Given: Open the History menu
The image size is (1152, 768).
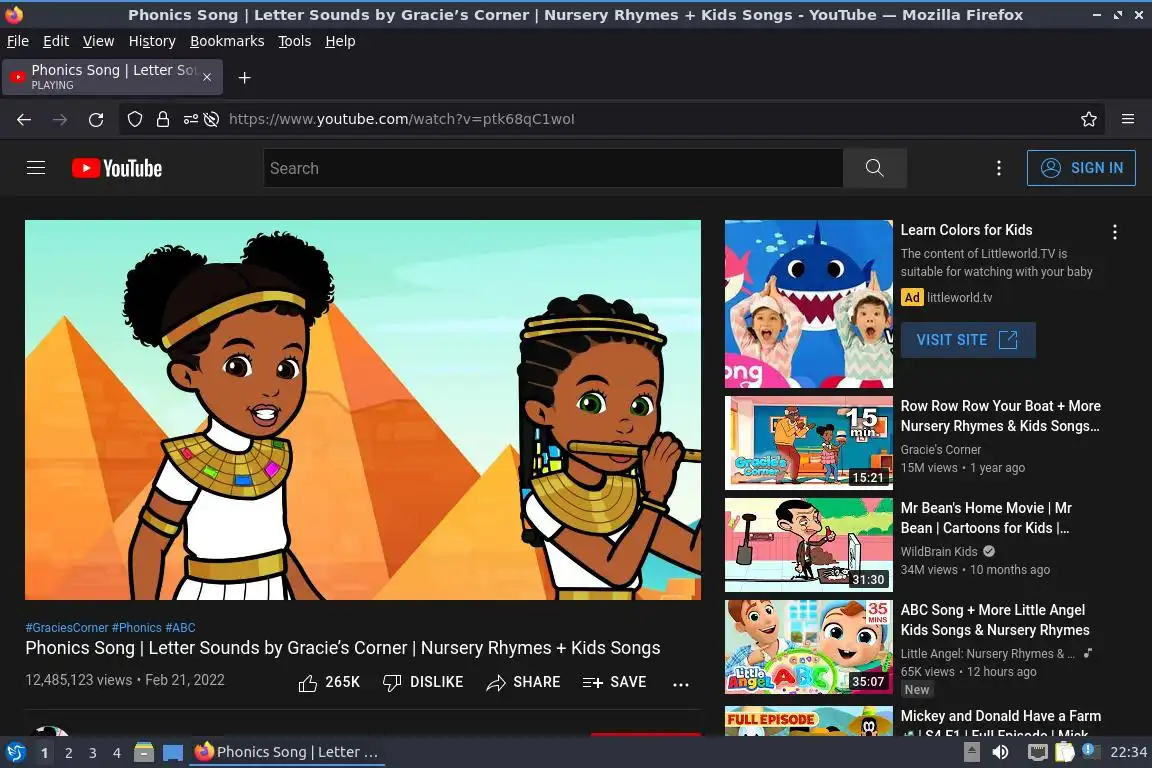Looking at the screenshot, I should coord(152,41).
